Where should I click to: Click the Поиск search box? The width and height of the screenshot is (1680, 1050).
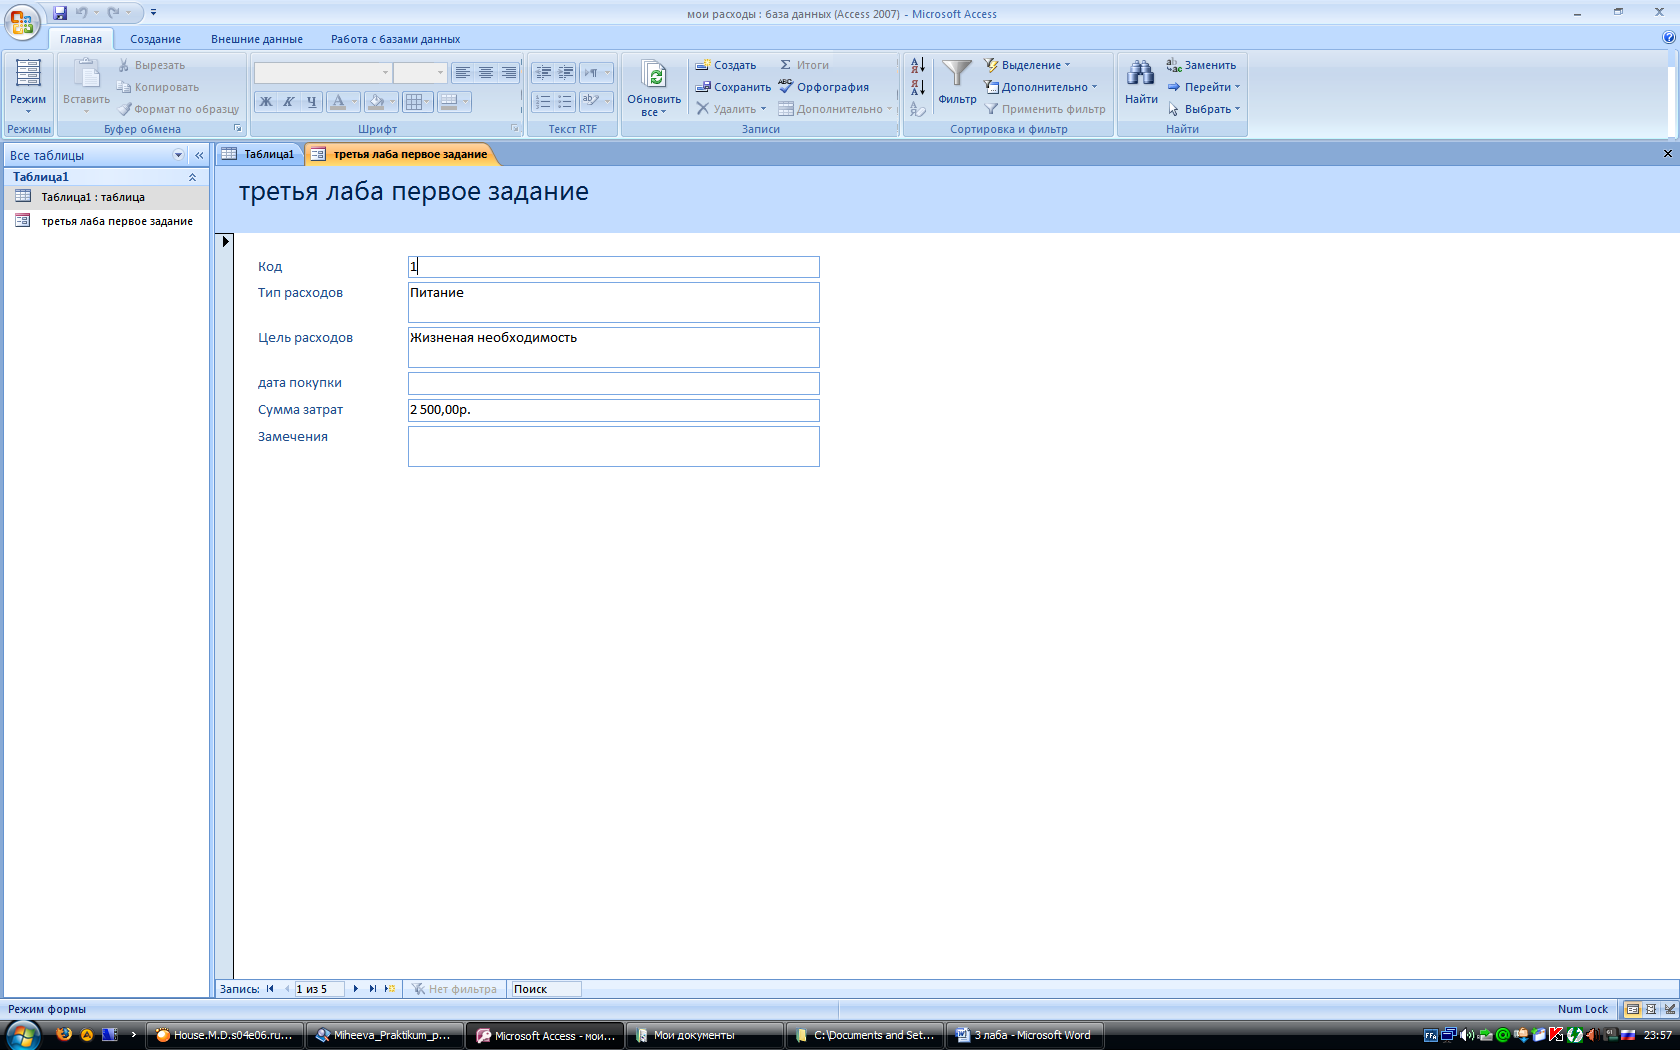coord(545,989)
